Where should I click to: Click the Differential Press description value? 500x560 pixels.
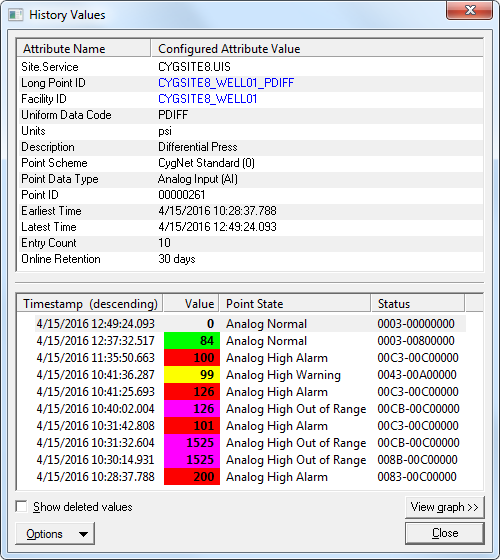pos(198,147)
